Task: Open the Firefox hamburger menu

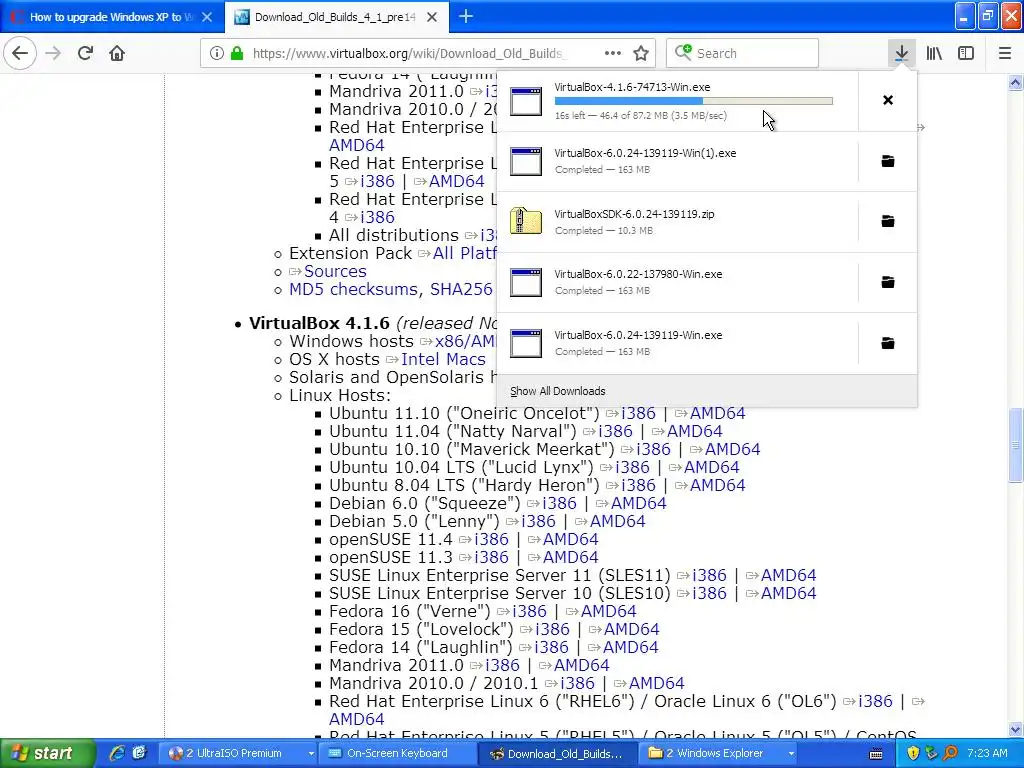Action: click(x=1005, y=54)
